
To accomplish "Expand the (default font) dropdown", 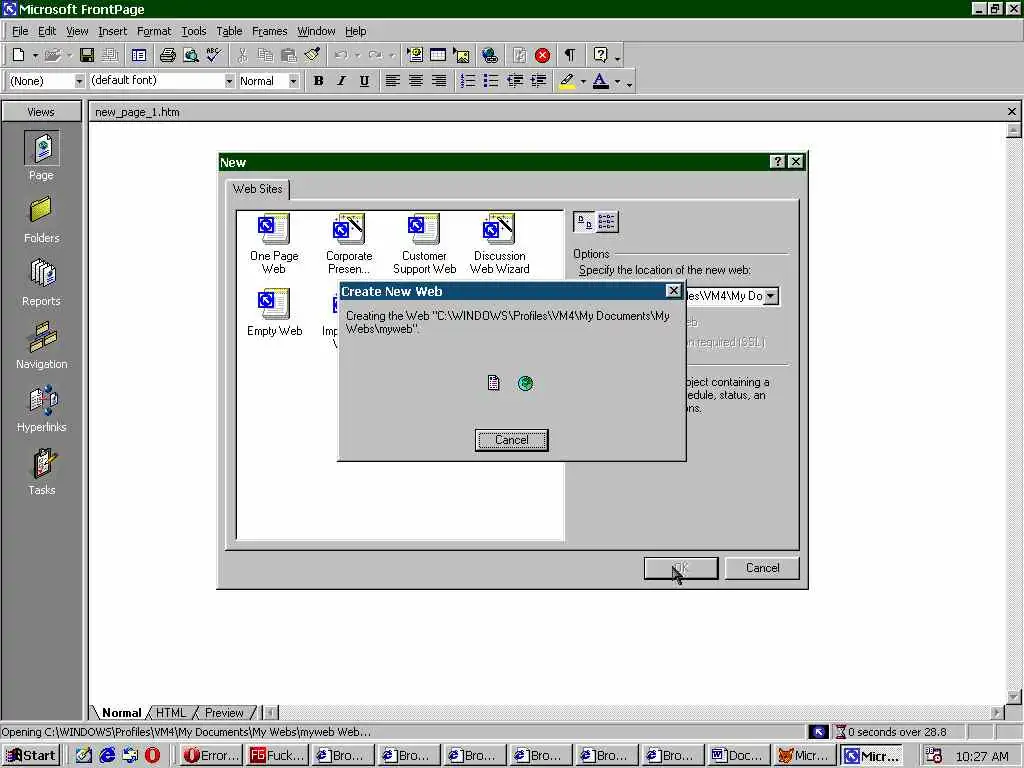I will (229, 81).
